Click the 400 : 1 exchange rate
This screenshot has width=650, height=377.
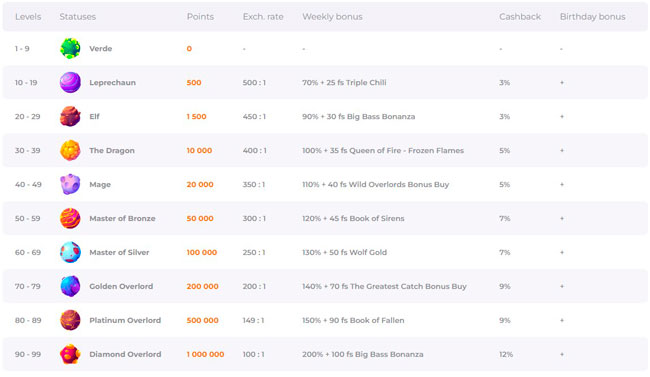pos(255,151)
